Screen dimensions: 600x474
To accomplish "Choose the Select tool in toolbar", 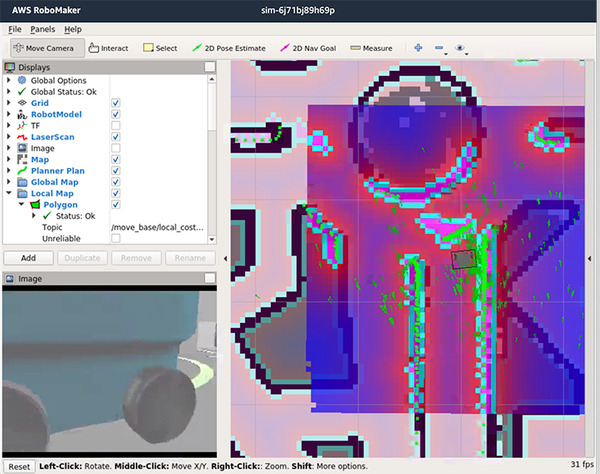I will [160, 47].
